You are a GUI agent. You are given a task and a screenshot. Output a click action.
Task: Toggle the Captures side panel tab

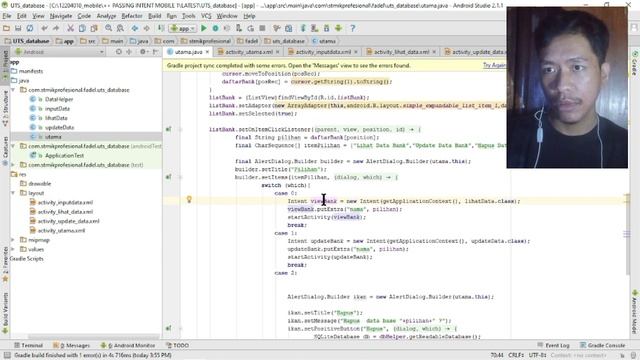pos(5,151)
